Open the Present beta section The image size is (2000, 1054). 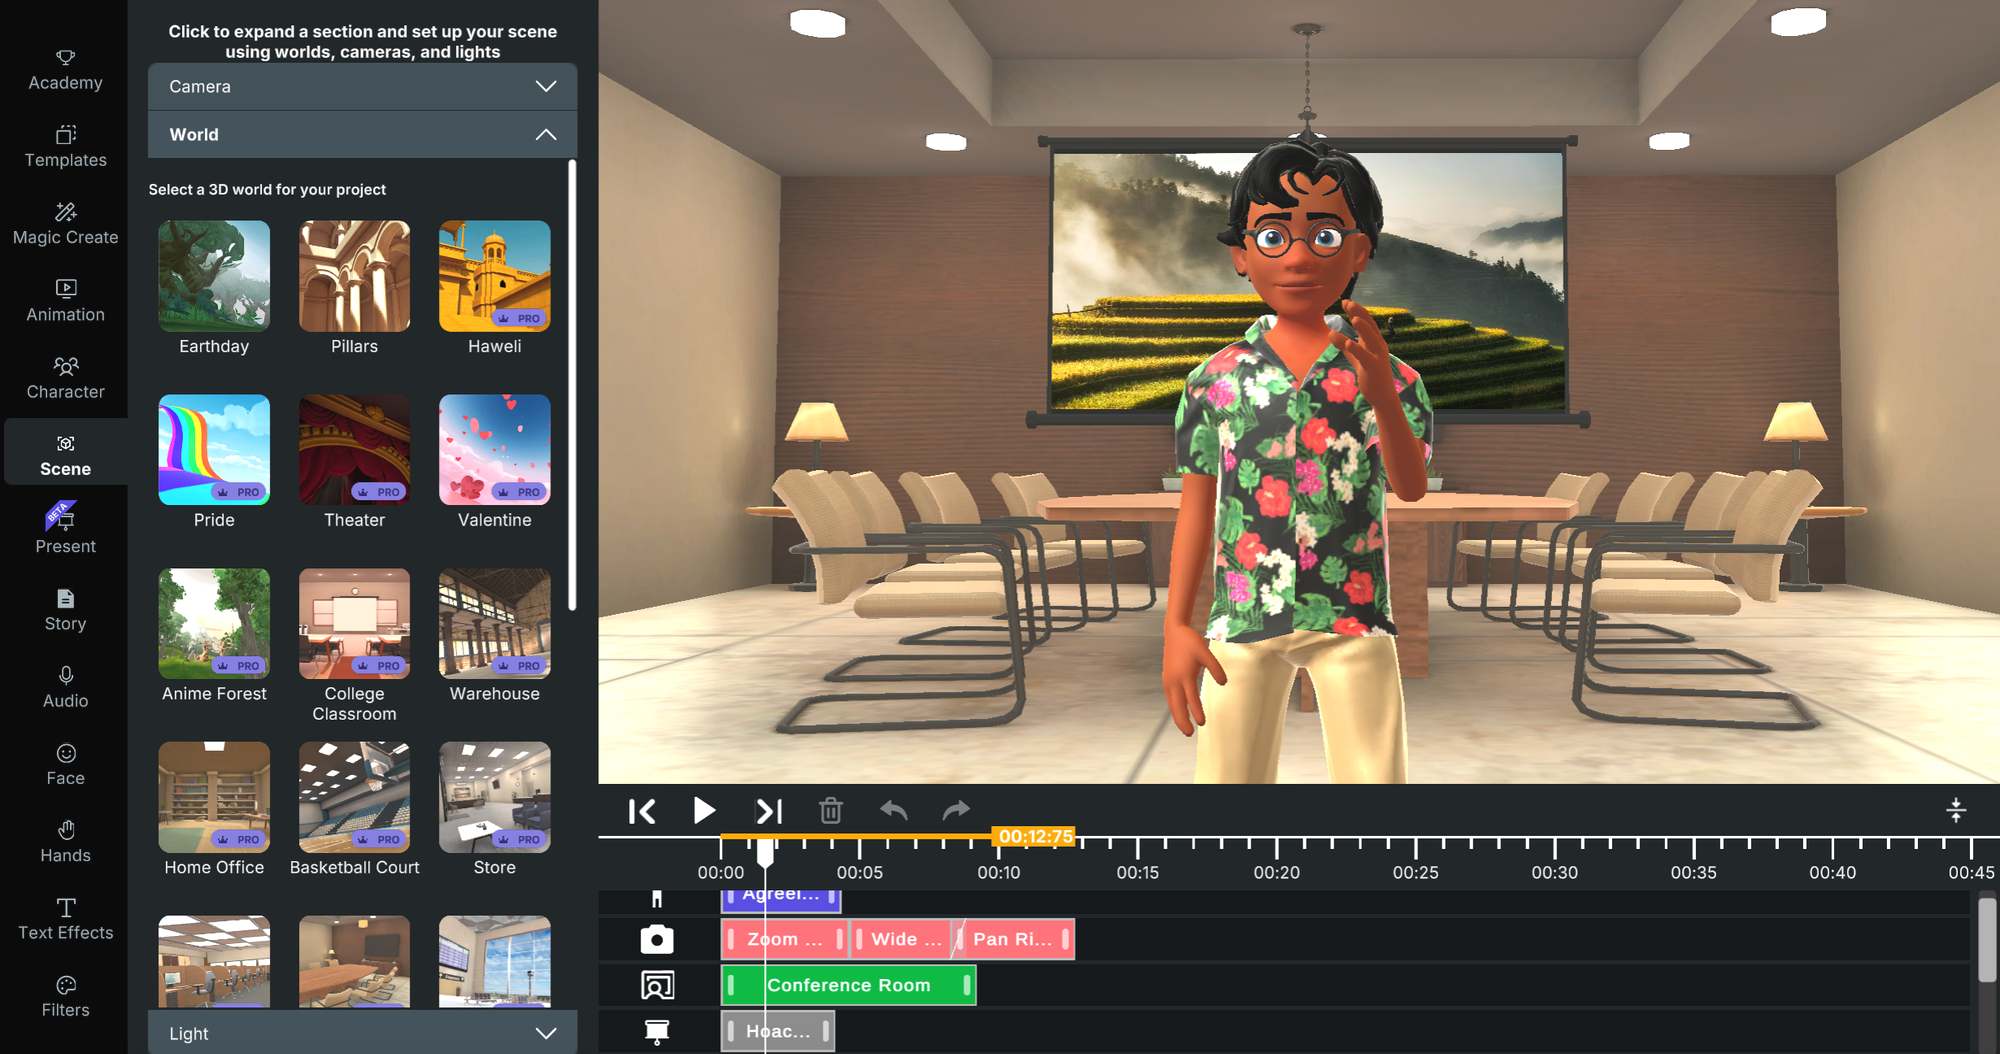[64, 531]
